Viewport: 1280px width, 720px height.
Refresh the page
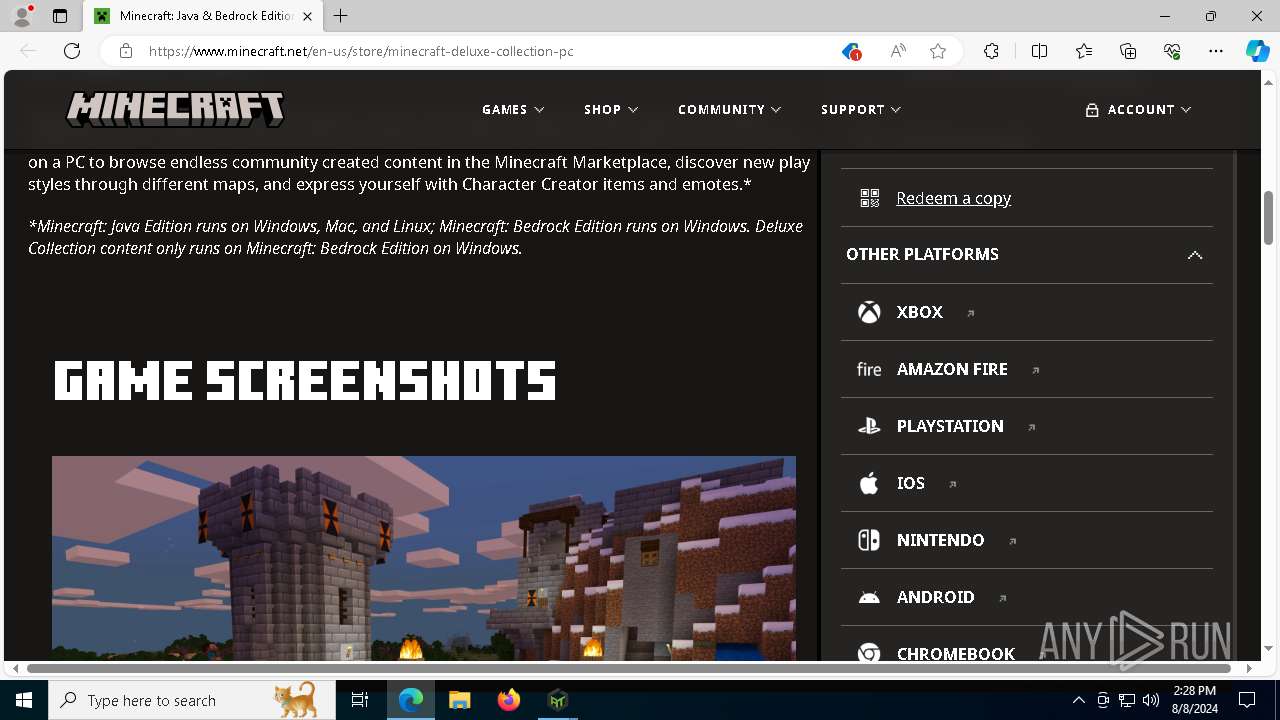pos(72,51)
